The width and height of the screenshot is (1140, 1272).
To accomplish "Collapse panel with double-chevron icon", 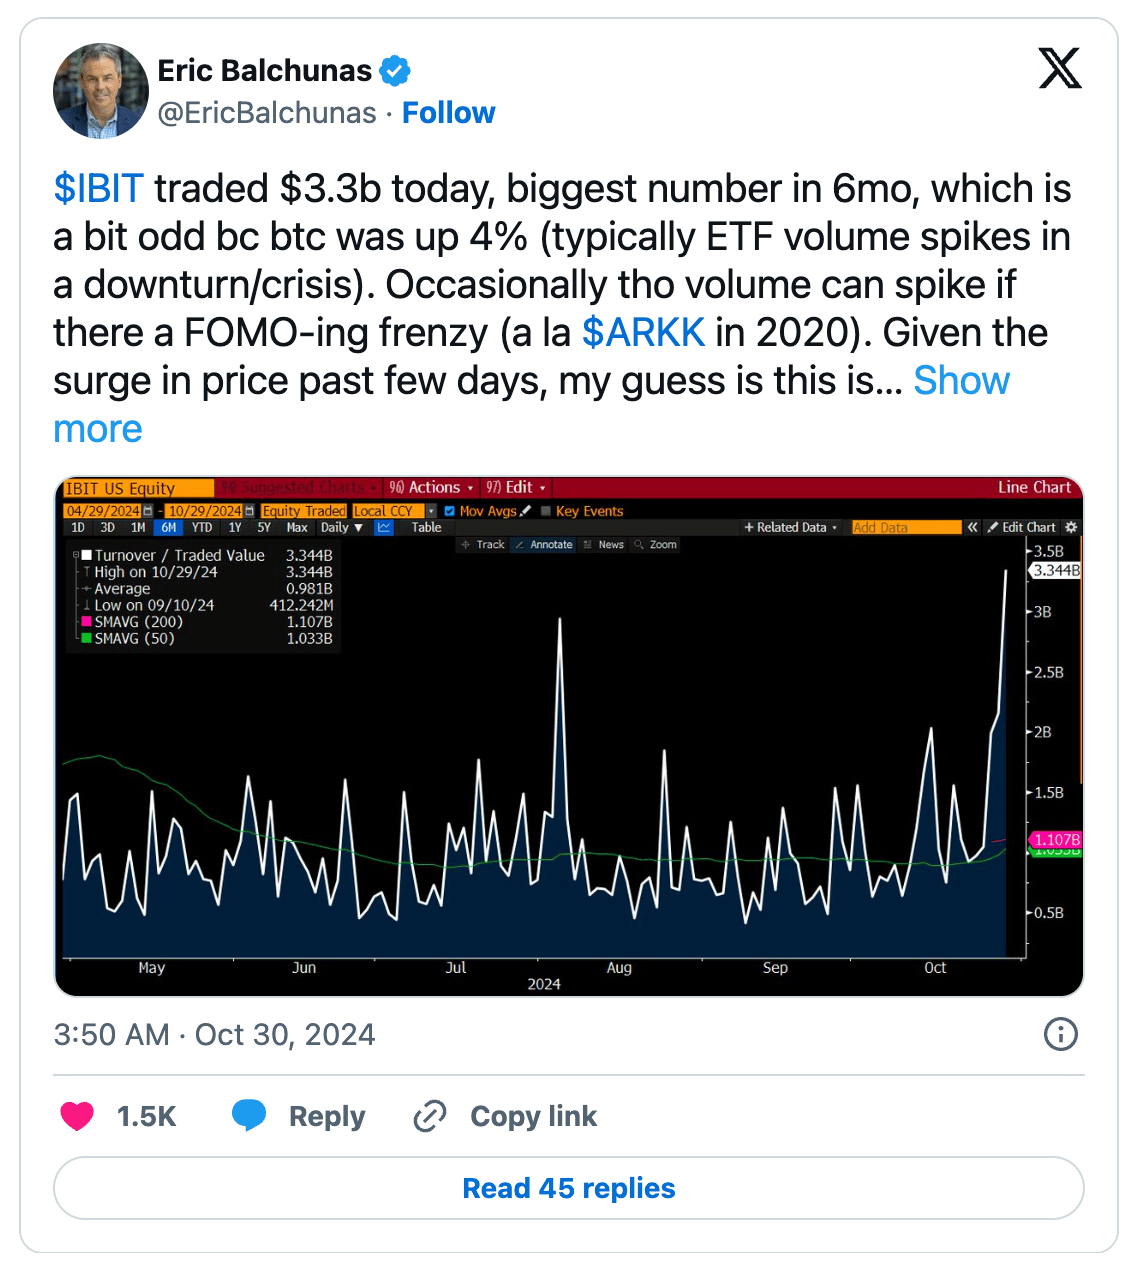I will point(972,527).
